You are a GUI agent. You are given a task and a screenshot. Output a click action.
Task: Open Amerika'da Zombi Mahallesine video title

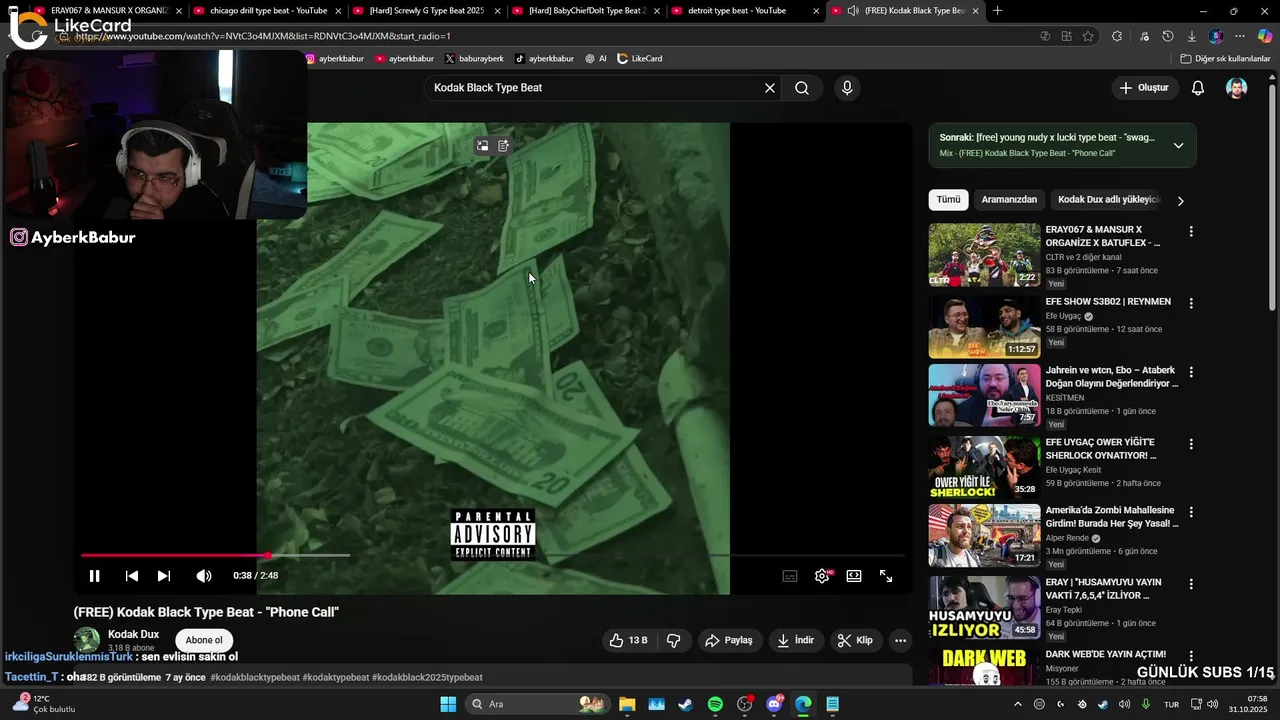1112,517
